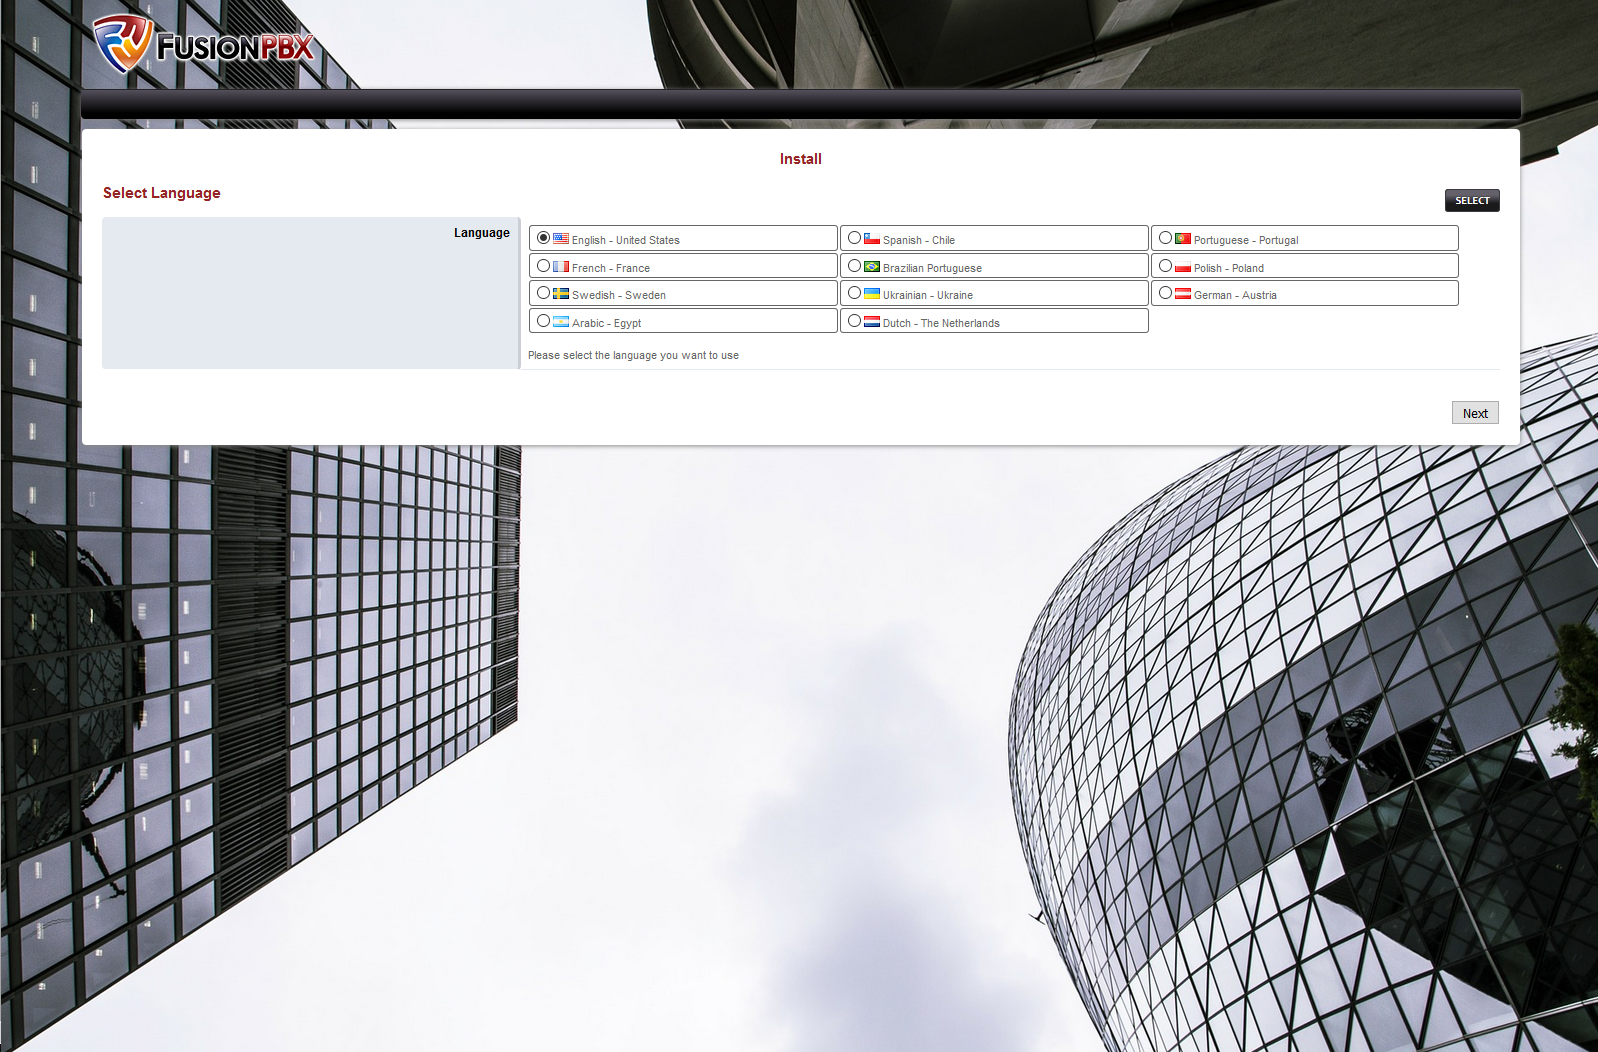Click the 'Brazilian Portuguese' label

click(x=932, y=268)
